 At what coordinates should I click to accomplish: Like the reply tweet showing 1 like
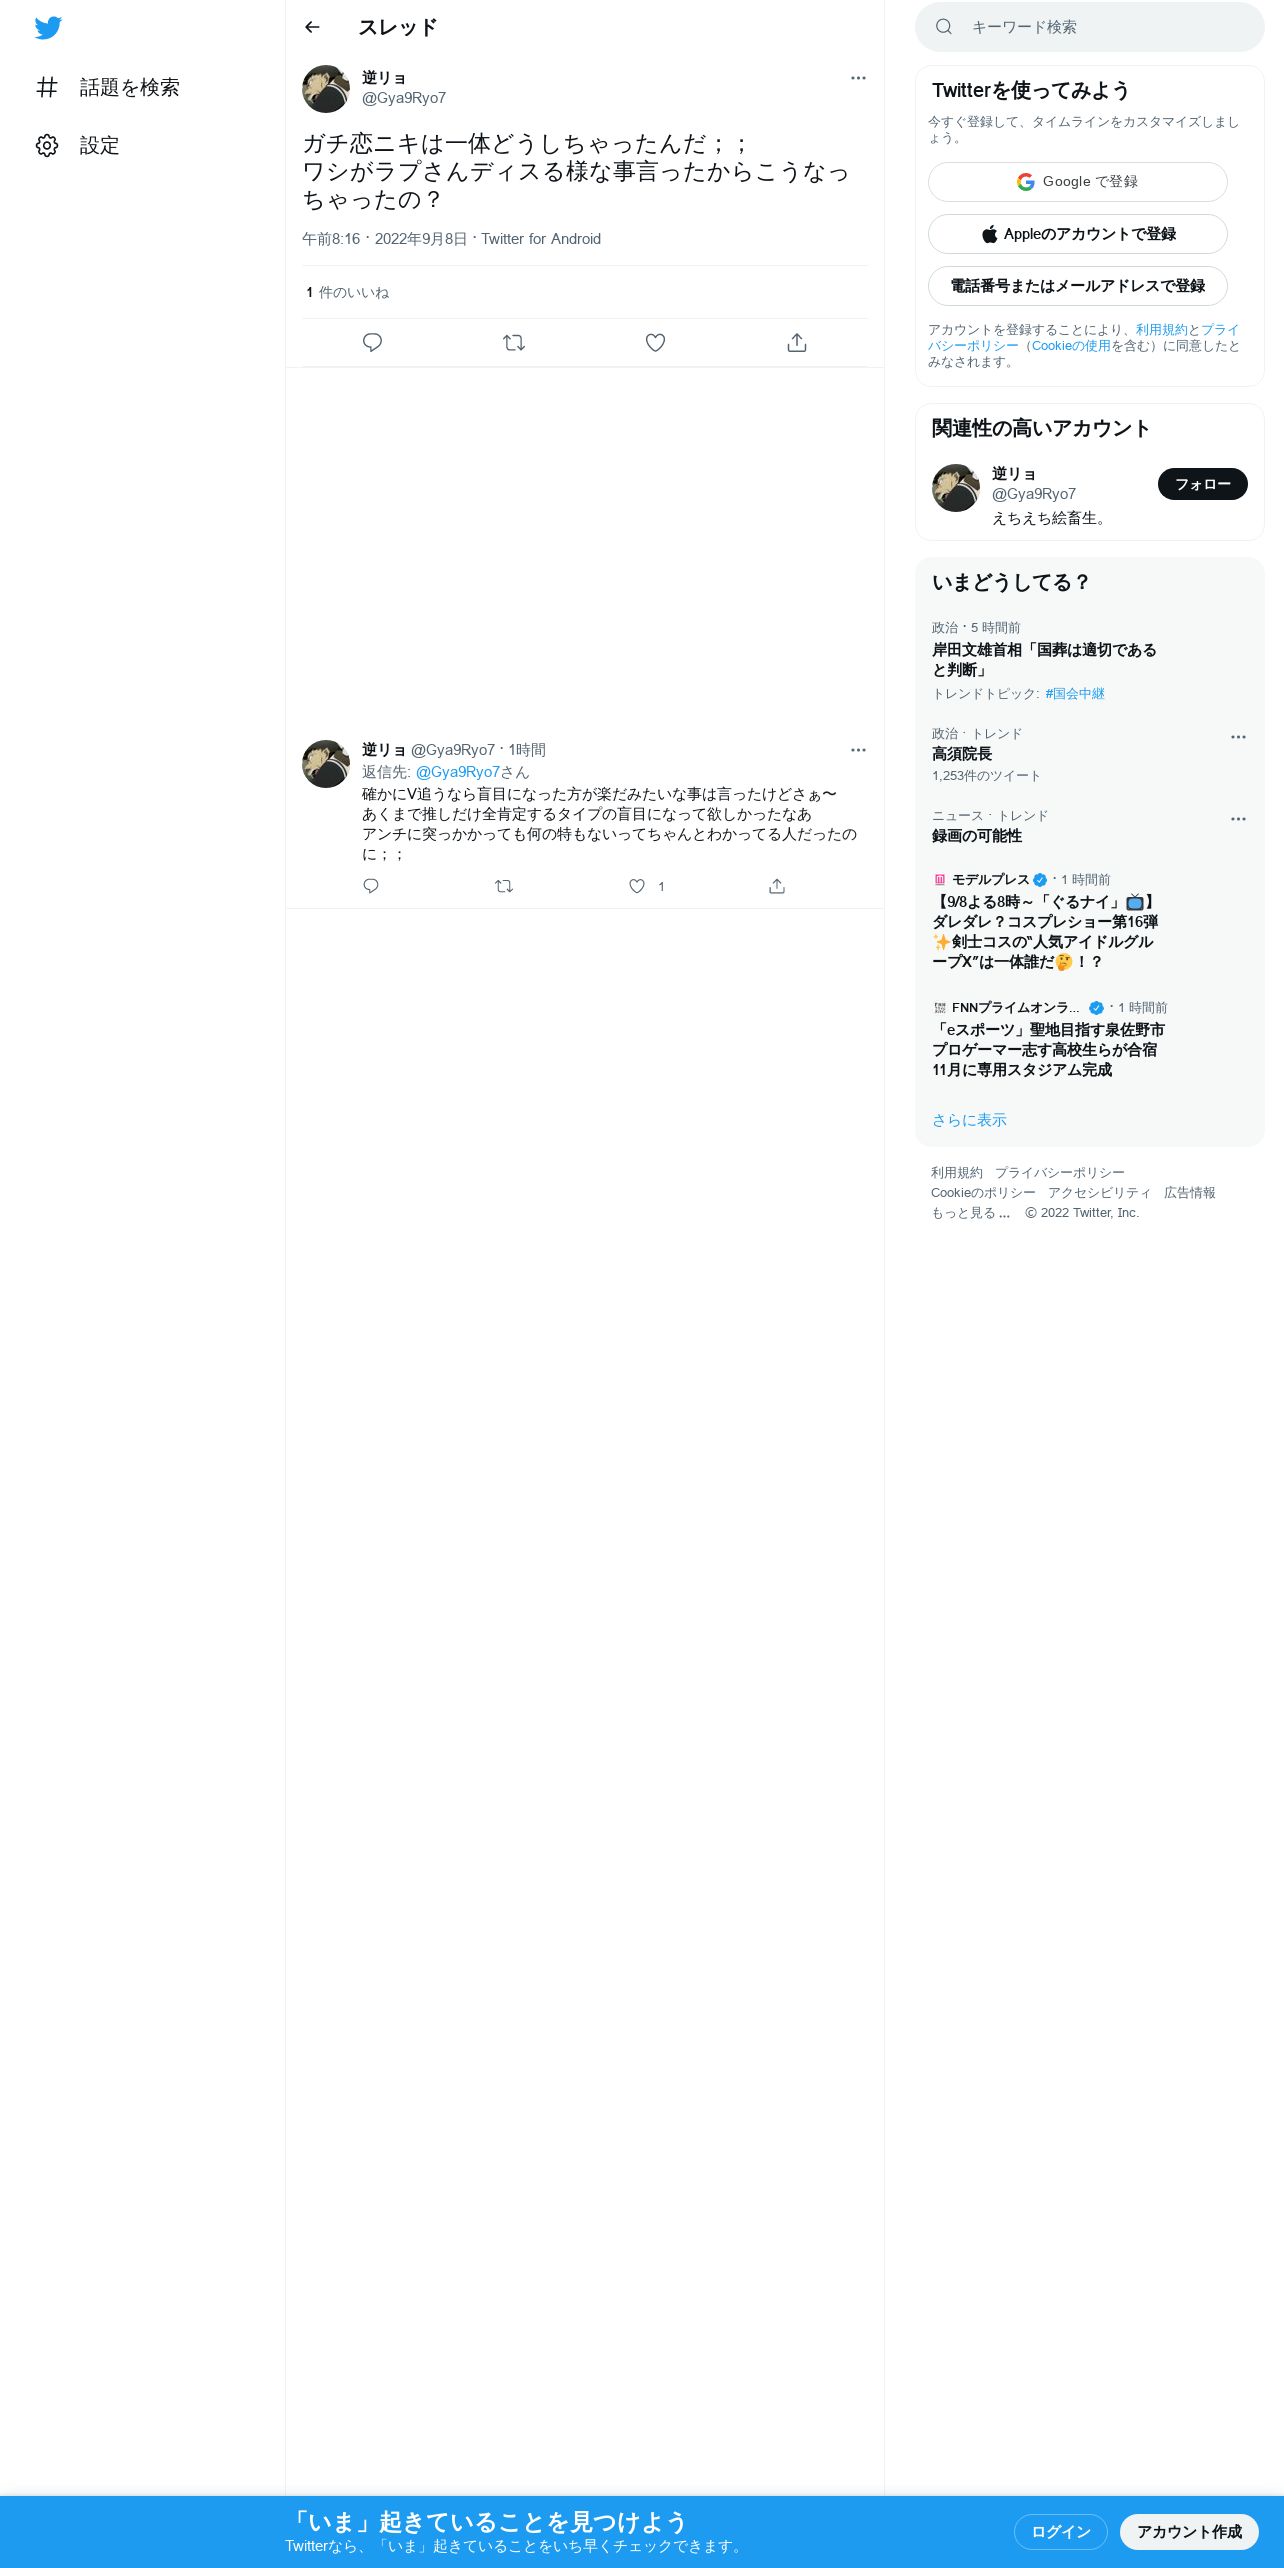point(637,886)
